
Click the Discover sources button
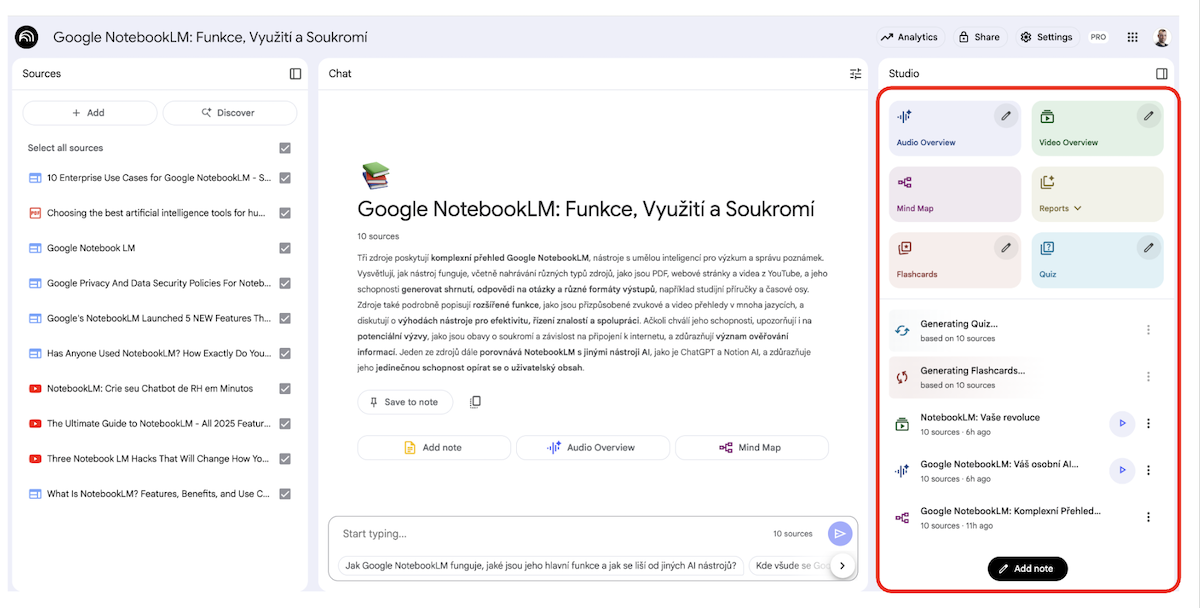(x=229, y=113)
